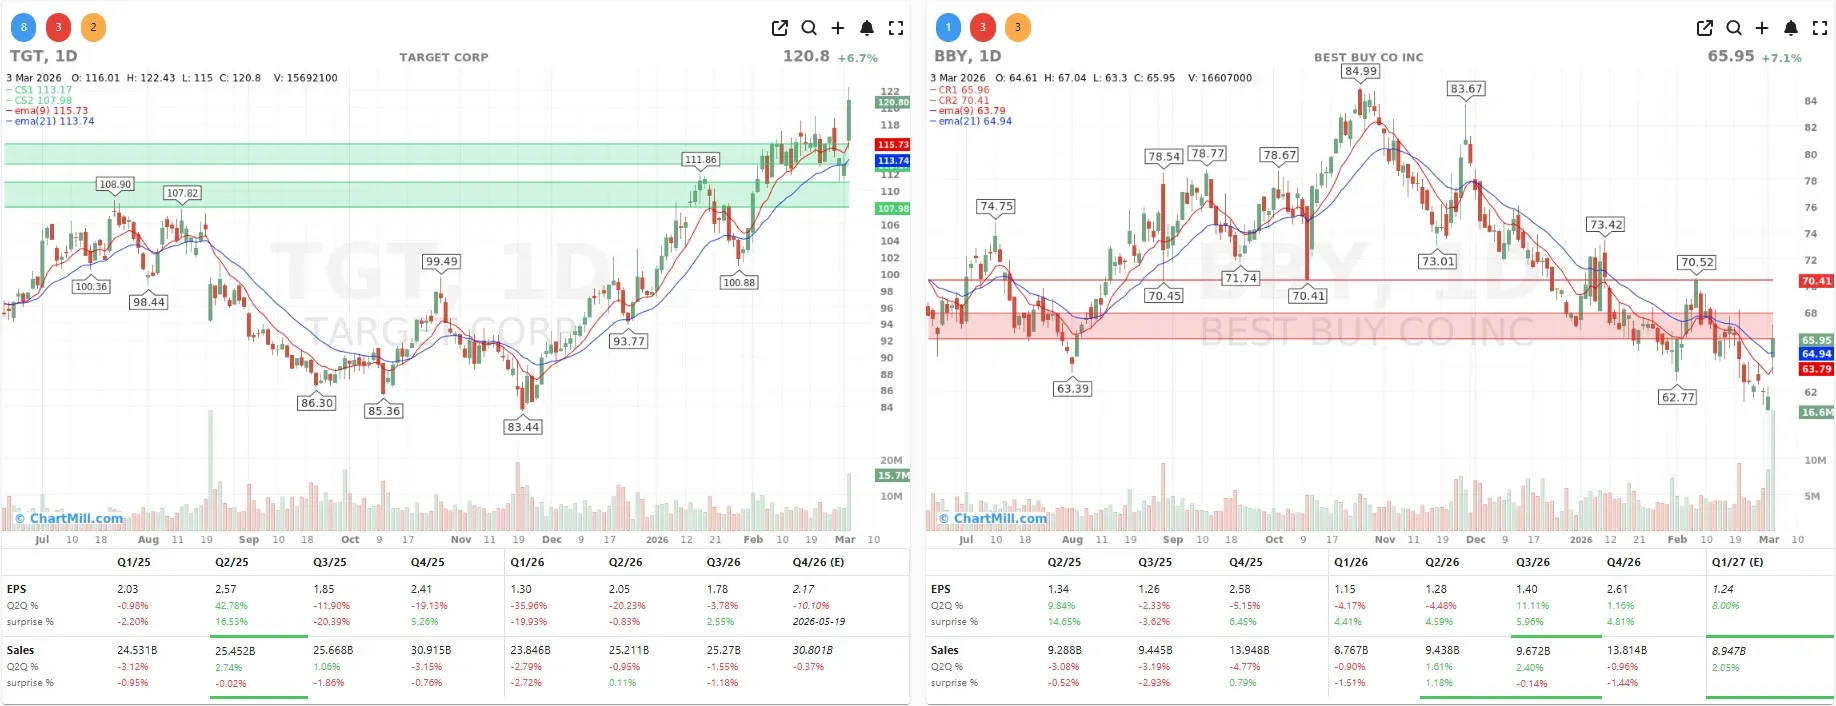Click the Q4/26 (E) column header in TGT table
The image size is (1836, 706).
(818, 562)
